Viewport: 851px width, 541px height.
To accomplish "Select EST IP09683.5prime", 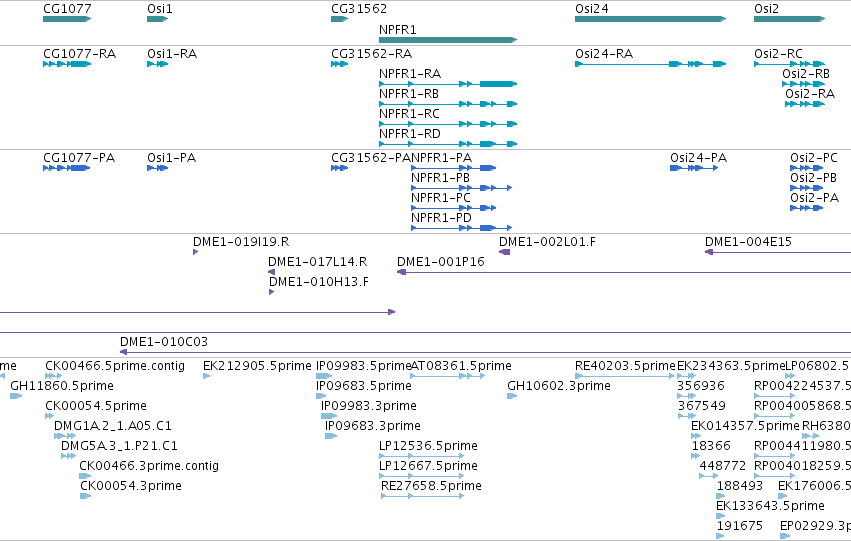I will coord(364,386).
